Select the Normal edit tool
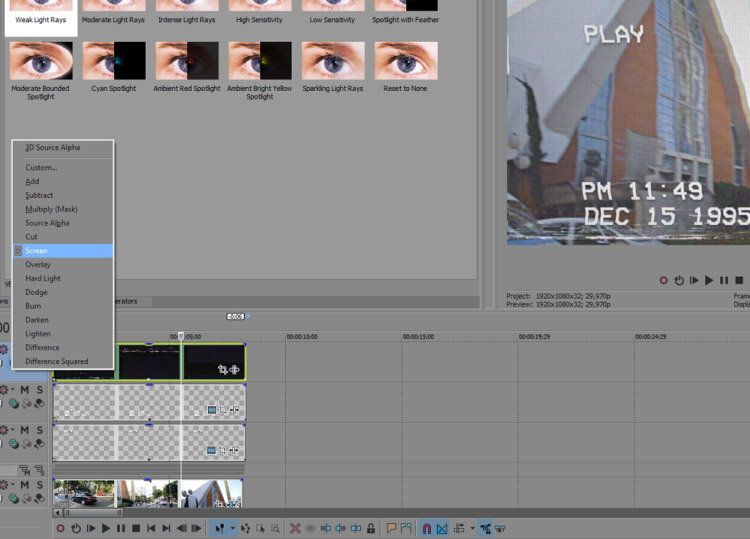The image size is (750, 539). pos(220,528)
